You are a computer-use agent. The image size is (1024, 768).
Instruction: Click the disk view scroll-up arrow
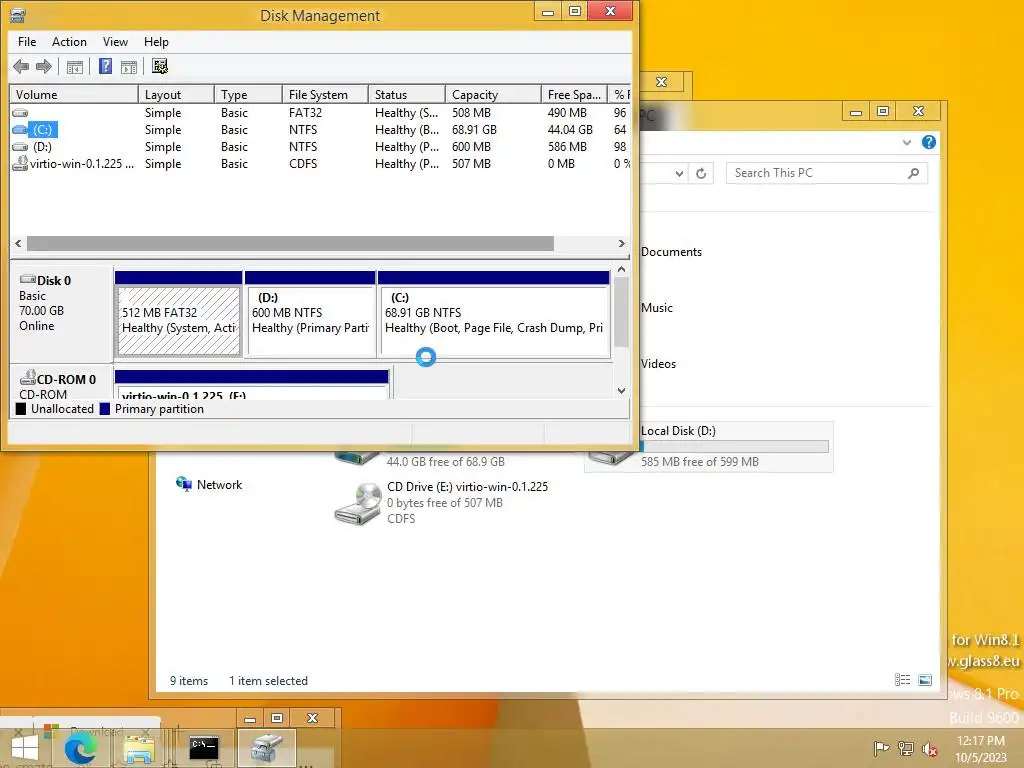click(x=621, y=270)
